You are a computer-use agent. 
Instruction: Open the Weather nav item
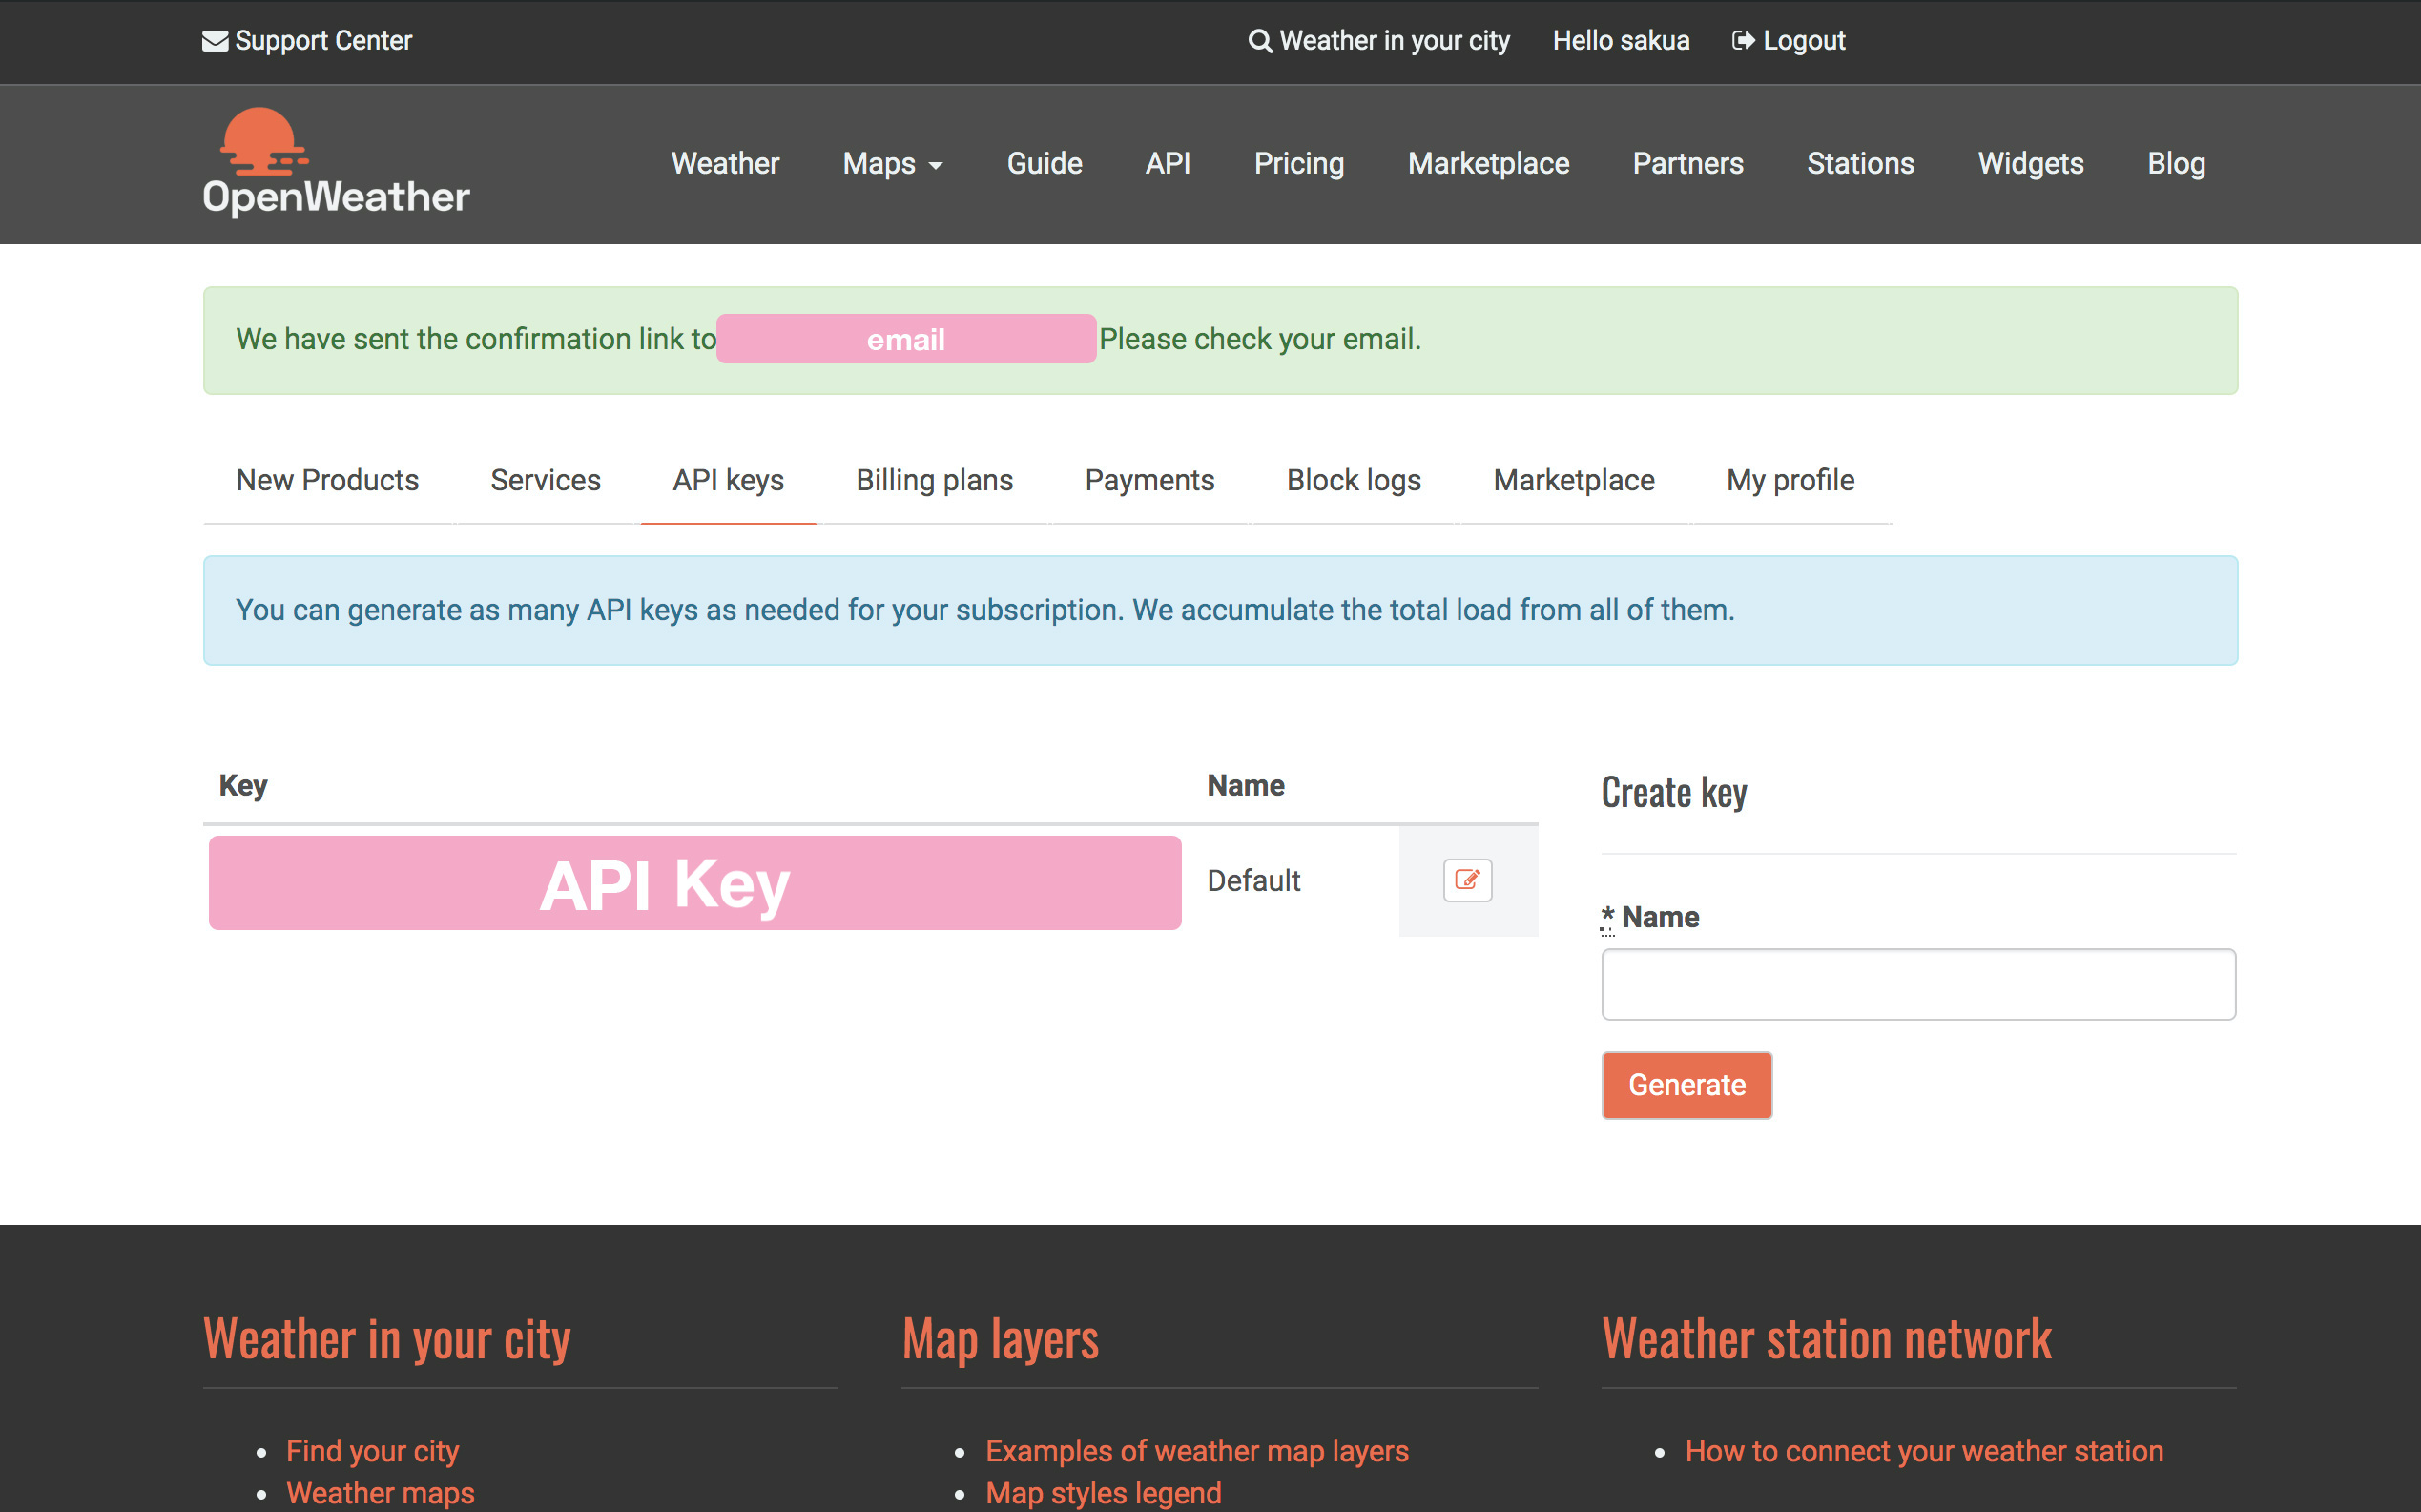click(x=725, y=163)
